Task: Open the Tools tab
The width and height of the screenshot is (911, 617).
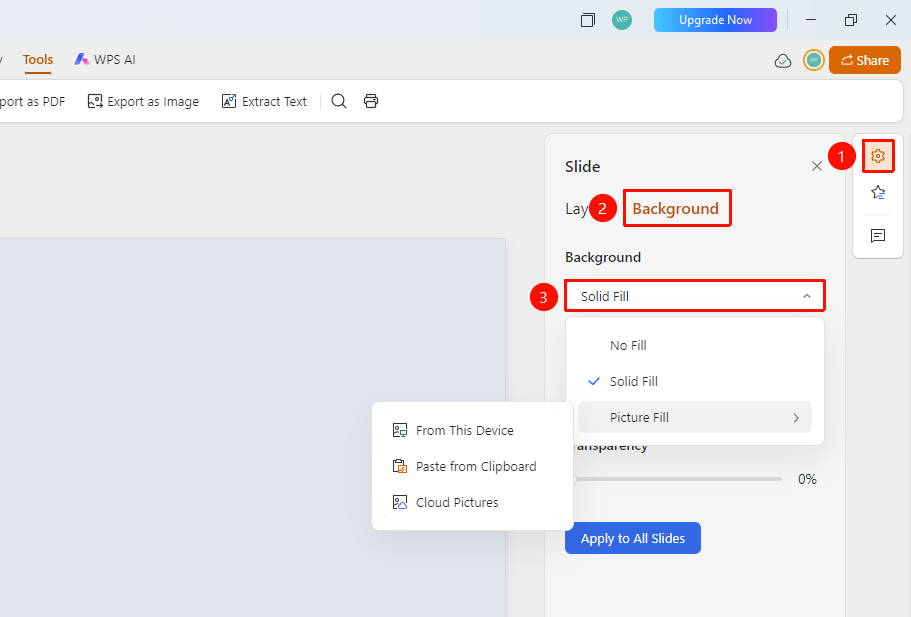Action: pos(38,60)
